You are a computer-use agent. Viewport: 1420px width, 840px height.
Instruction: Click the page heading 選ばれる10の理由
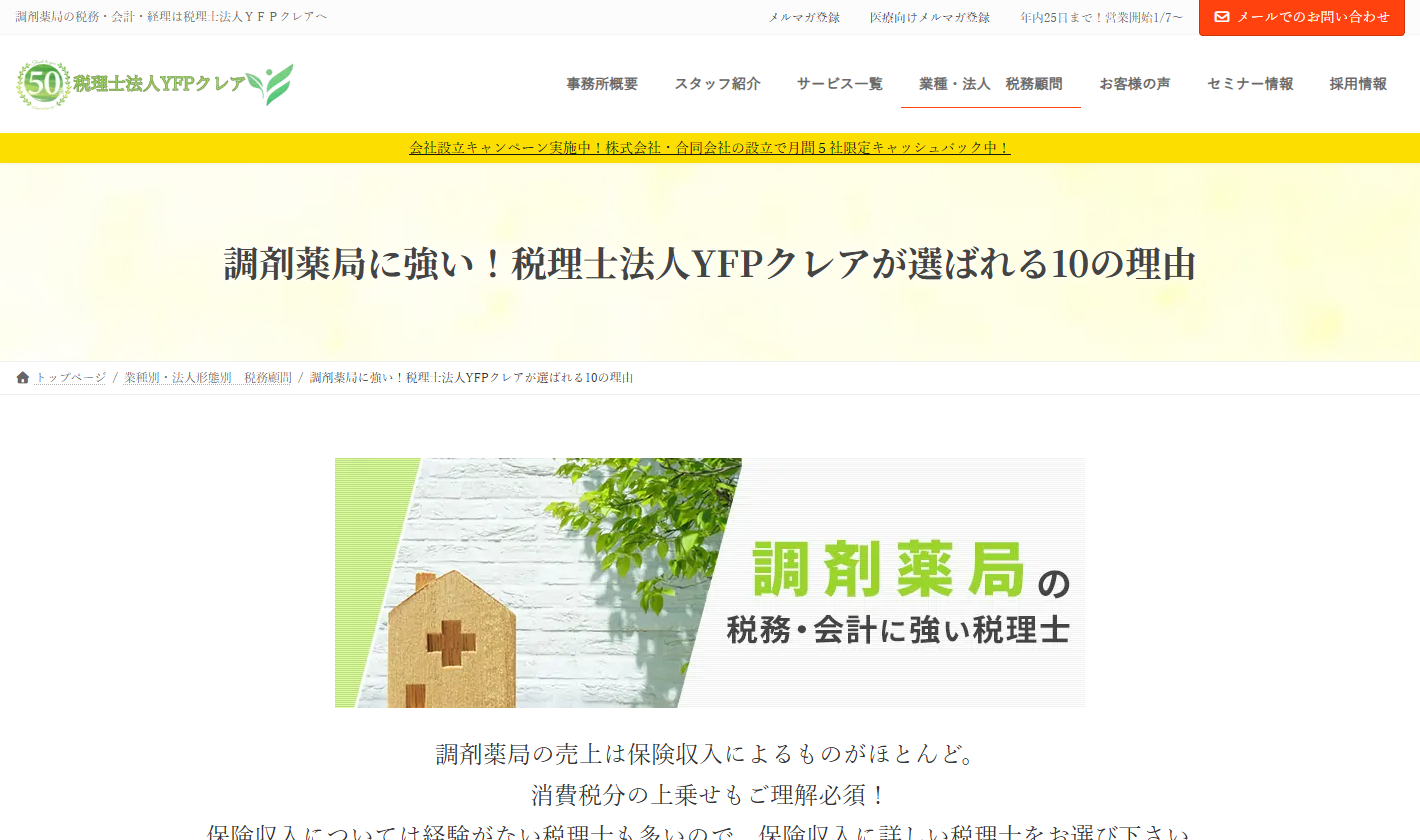[x=710, y=264]
